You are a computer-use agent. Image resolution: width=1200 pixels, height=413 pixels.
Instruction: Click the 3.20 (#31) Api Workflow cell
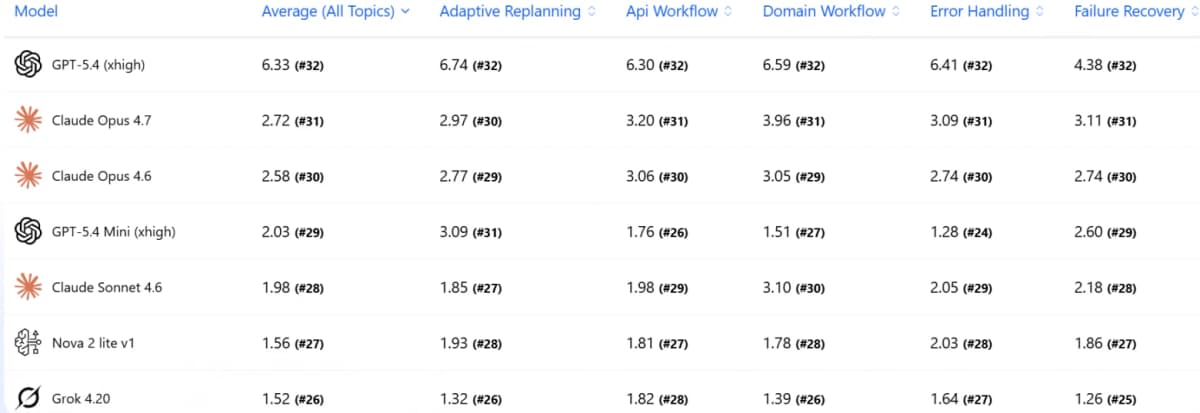(657, 121)
